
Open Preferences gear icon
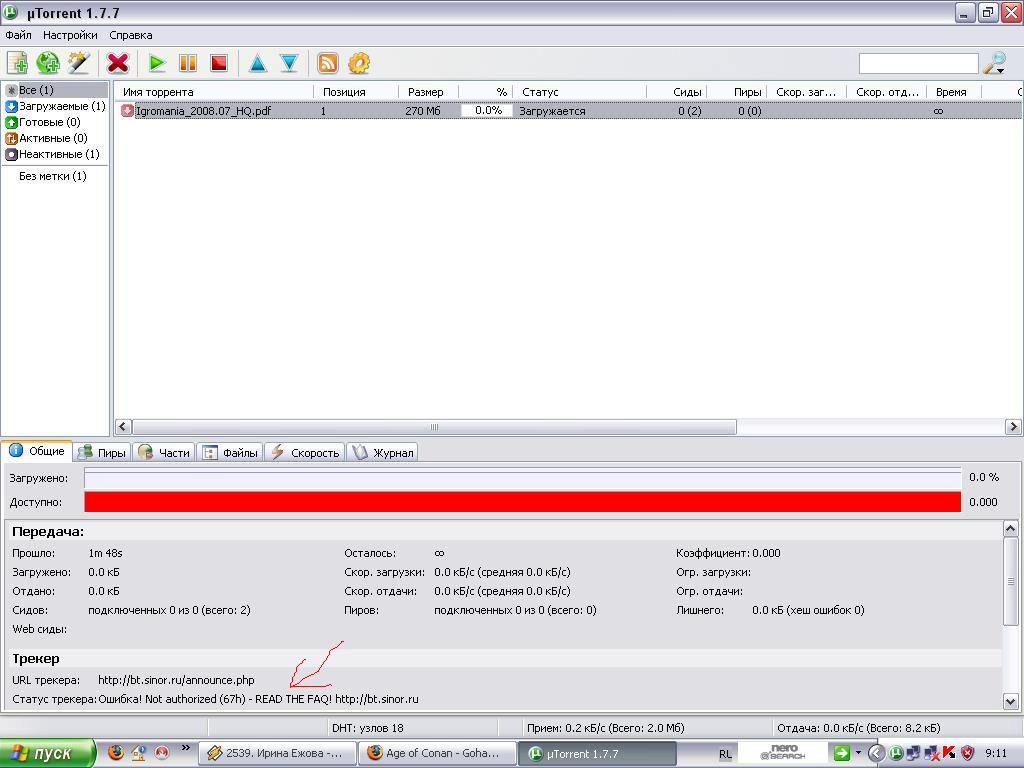tap(358, 63)
